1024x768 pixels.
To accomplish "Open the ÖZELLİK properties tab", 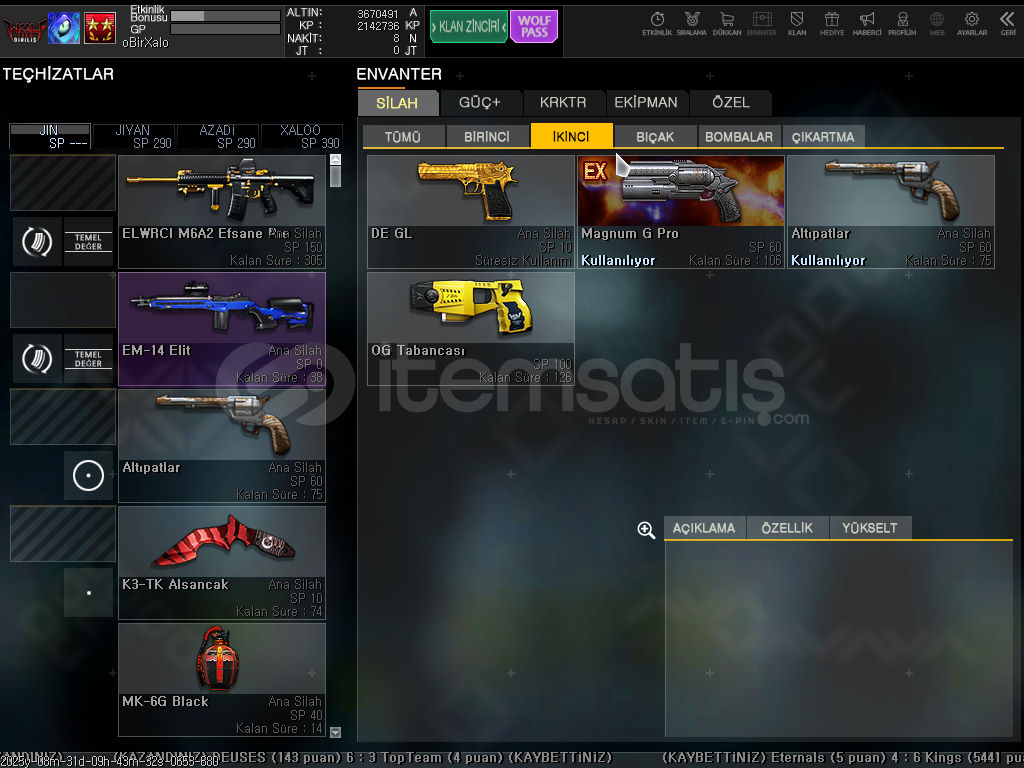I will click(x=787, y=528).
